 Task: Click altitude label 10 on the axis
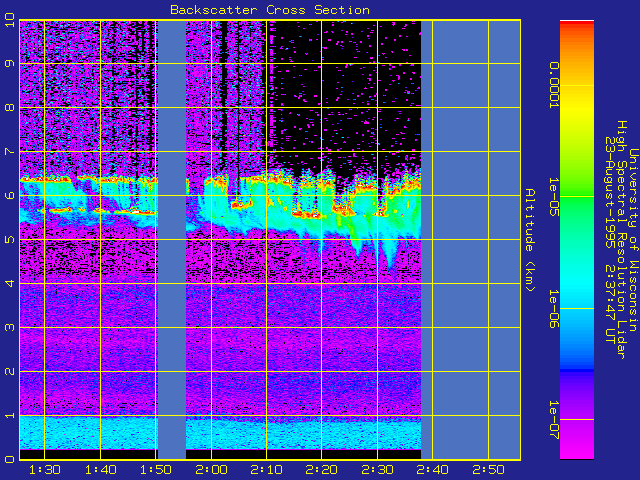click(10, 20)
